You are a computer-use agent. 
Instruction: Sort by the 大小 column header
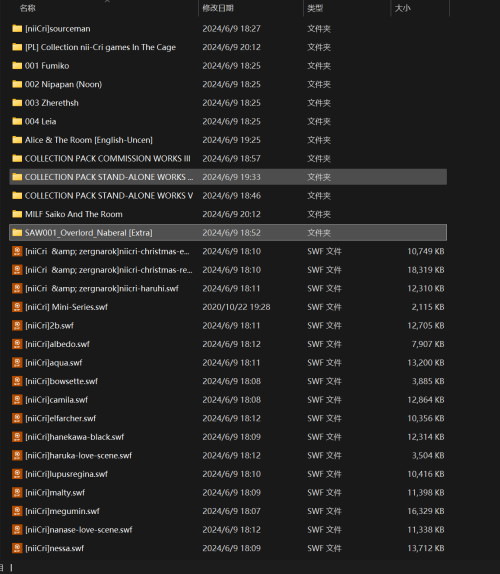click(x=403, y=8)
